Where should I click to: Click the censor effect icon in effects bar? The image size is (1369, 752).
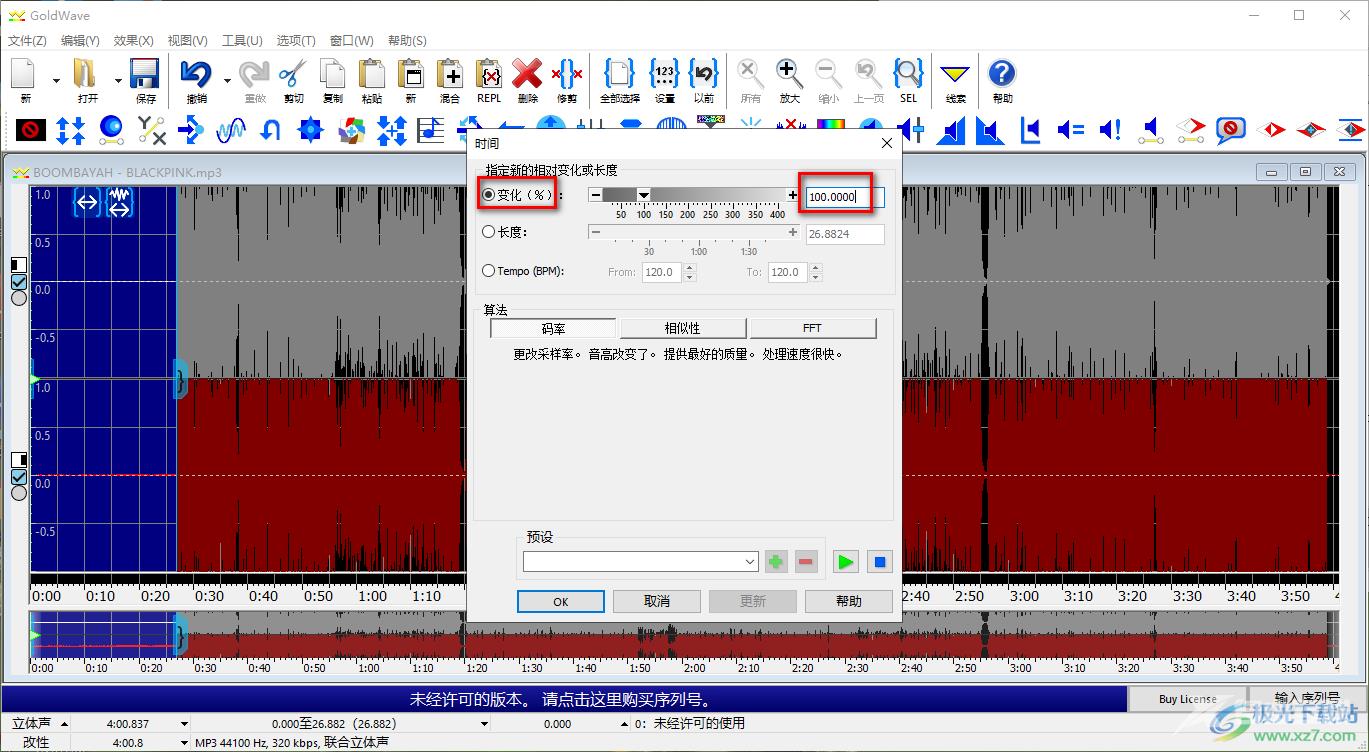pos(31,130)
